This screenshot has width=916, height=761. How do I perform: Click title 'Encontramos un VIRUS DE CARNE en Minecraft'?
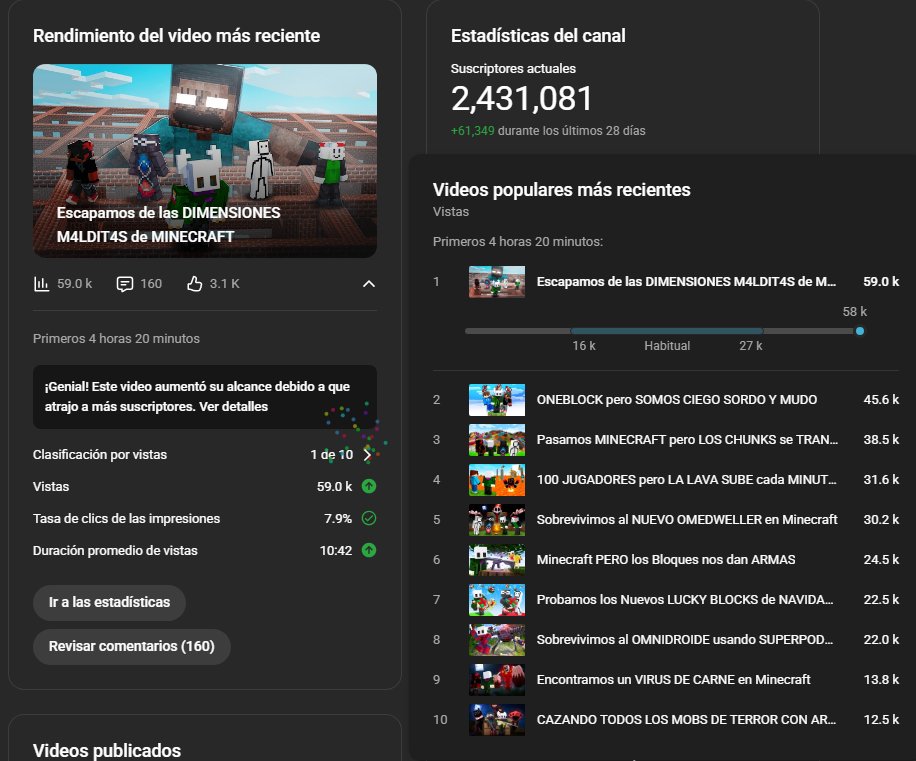click(674, 680)
